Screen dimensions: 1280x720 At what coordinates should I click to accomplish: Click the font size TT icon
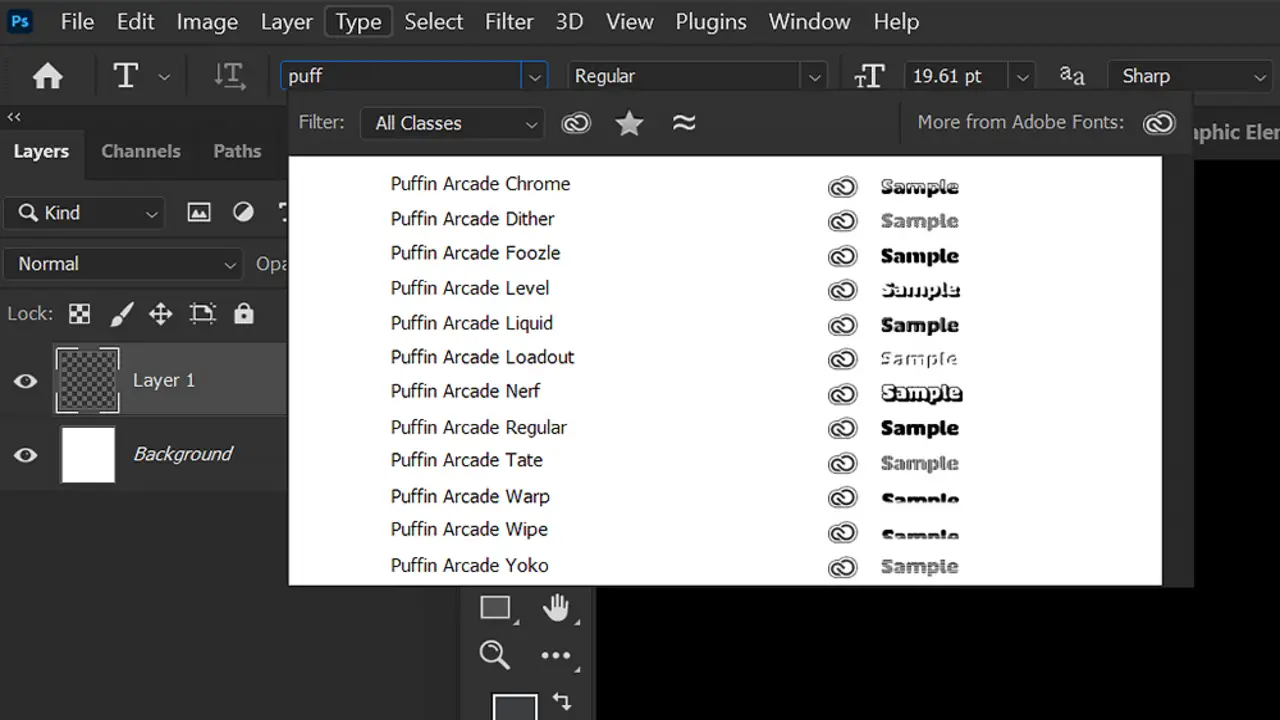click(x=869, y=77)
